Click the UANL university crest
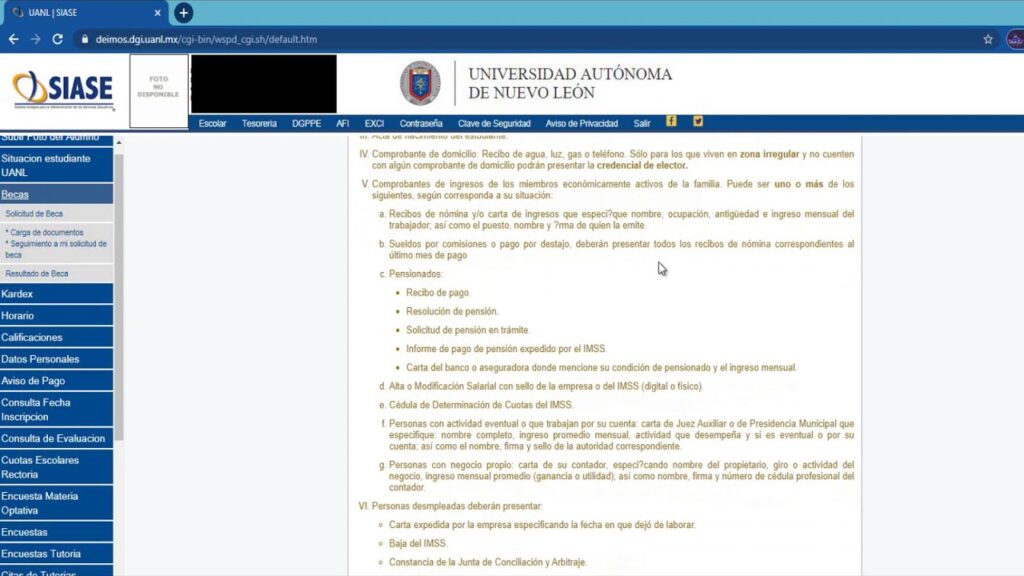Image resolution: width=1024 pixels, height=576 pixels. 420,83
